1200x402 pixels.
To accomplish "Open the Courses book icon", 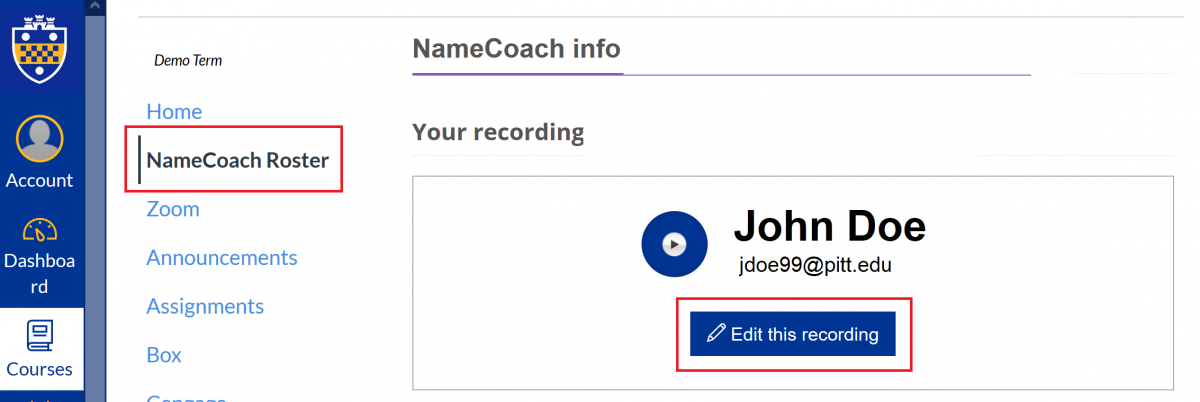I will [x=40, y=335].
